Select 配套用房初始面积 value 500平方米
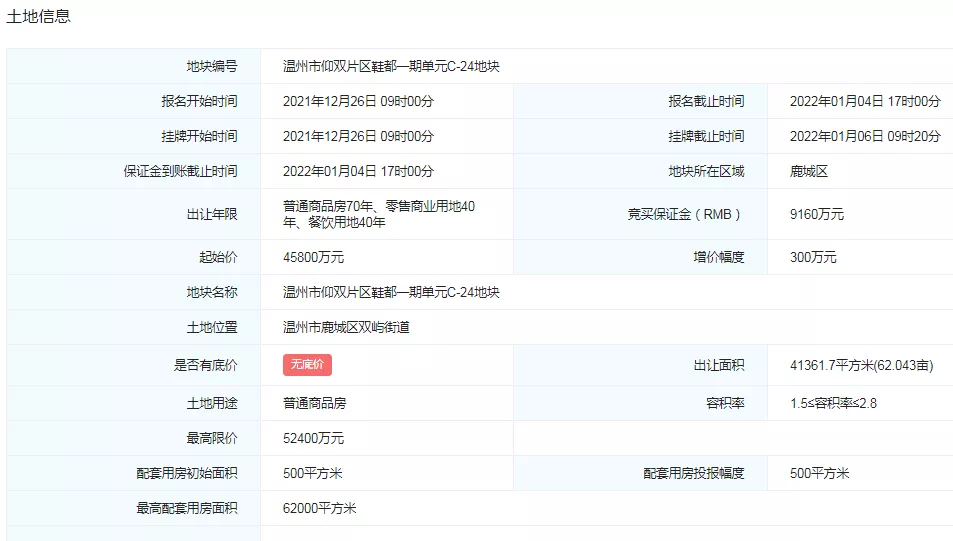The height and width of the screenshot is (541, 953). click(x=312, y=473)
